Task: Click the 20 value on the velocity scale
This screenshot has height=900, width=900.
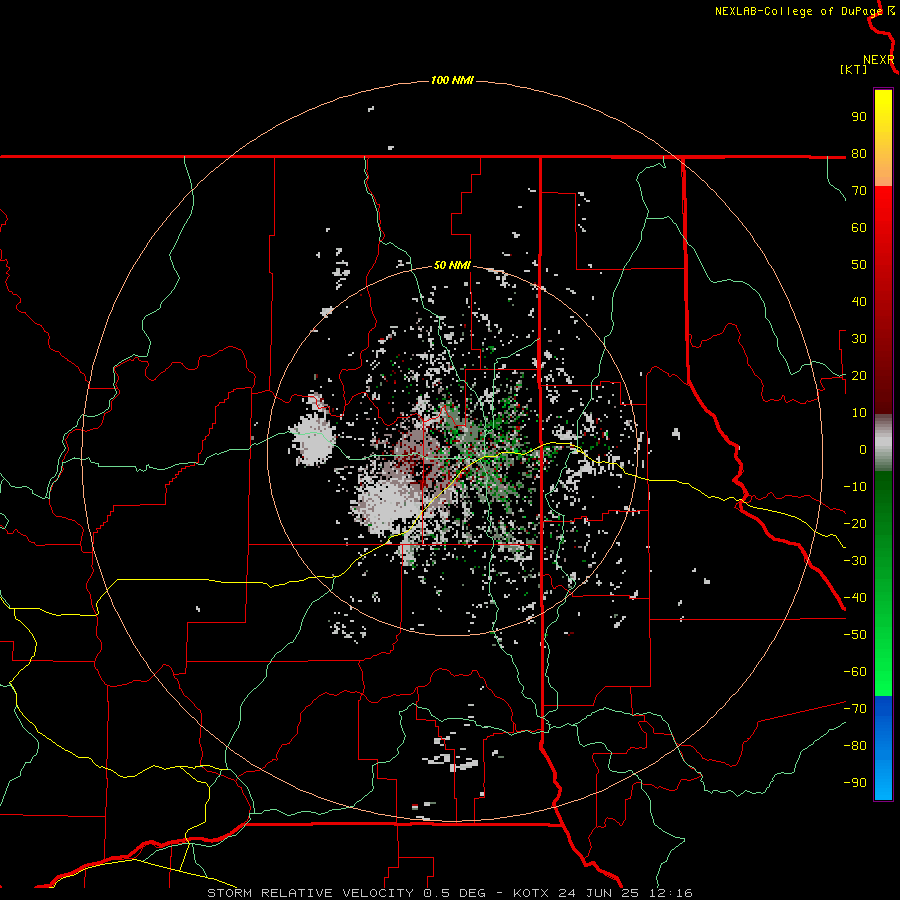Action: pos(859,375)
